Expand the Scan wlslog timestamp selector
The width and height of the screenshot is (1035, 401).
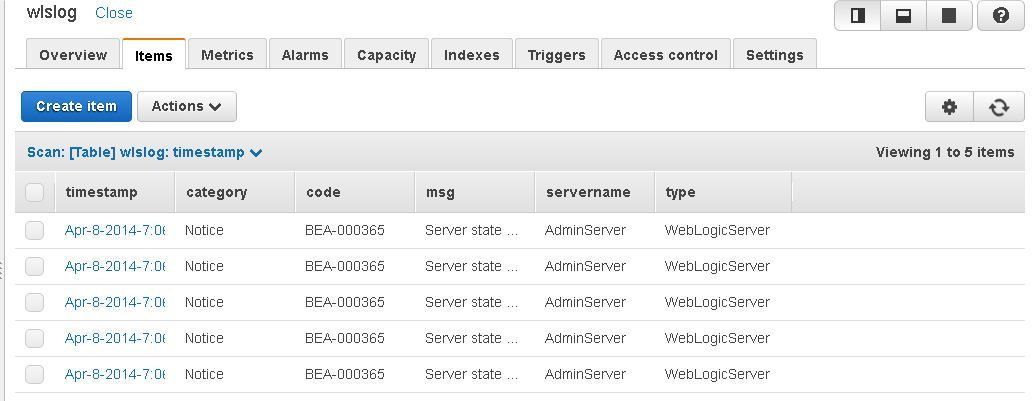click(145, 152)
